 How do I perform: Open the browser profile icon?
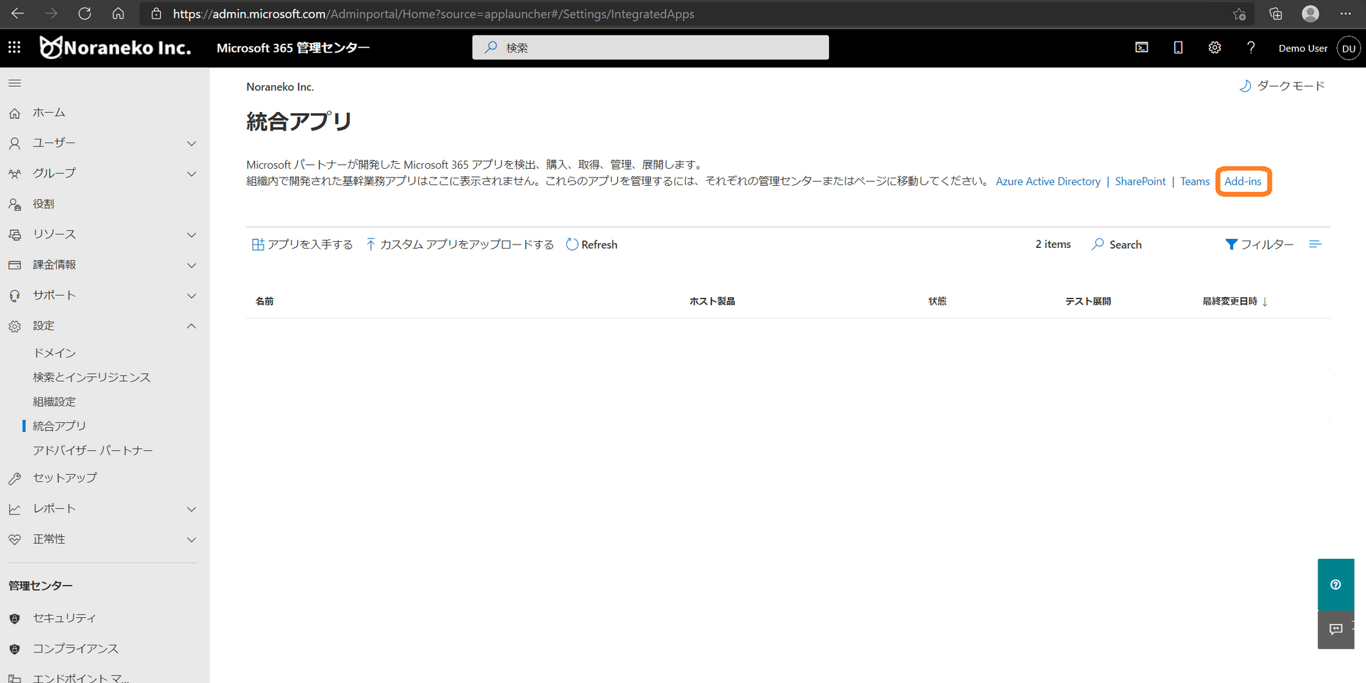point(1310,14)
